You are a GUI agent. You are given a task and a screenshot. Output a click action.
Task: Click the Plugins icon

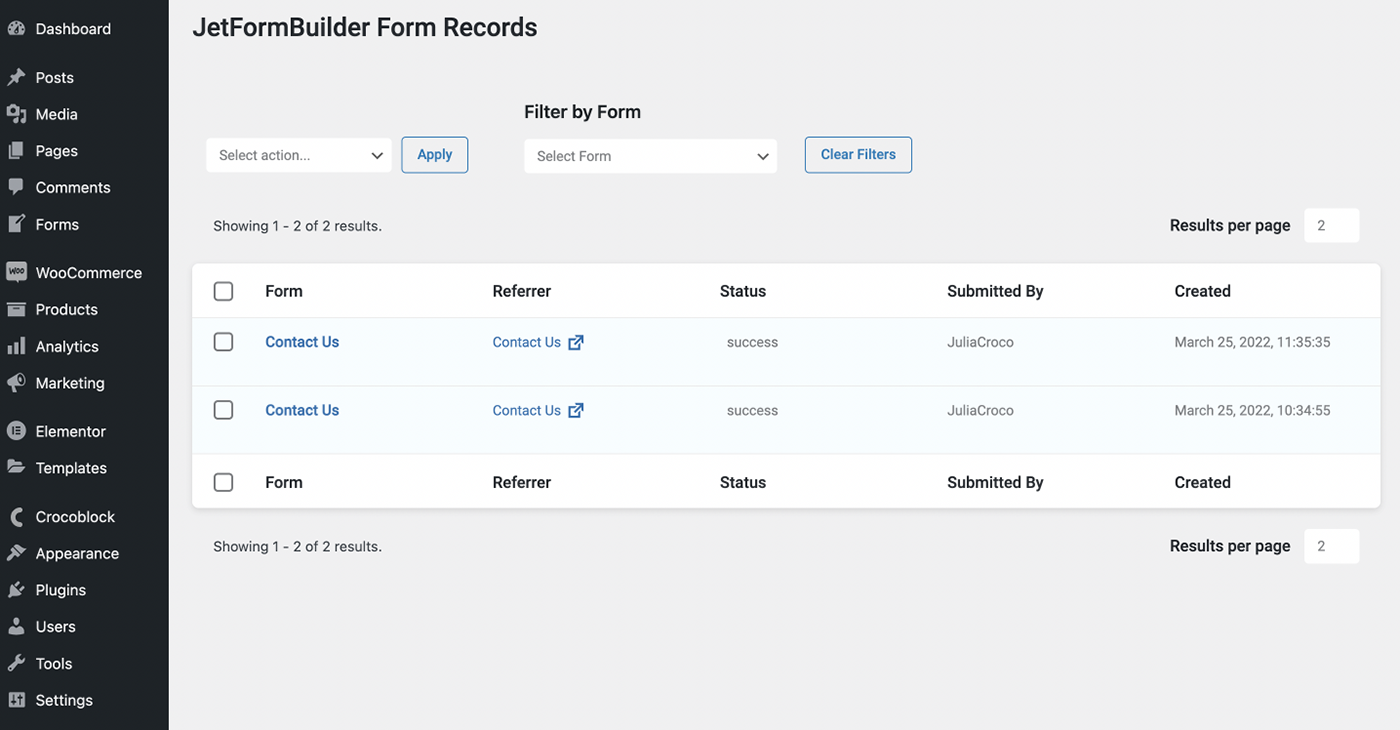point(16,589)
